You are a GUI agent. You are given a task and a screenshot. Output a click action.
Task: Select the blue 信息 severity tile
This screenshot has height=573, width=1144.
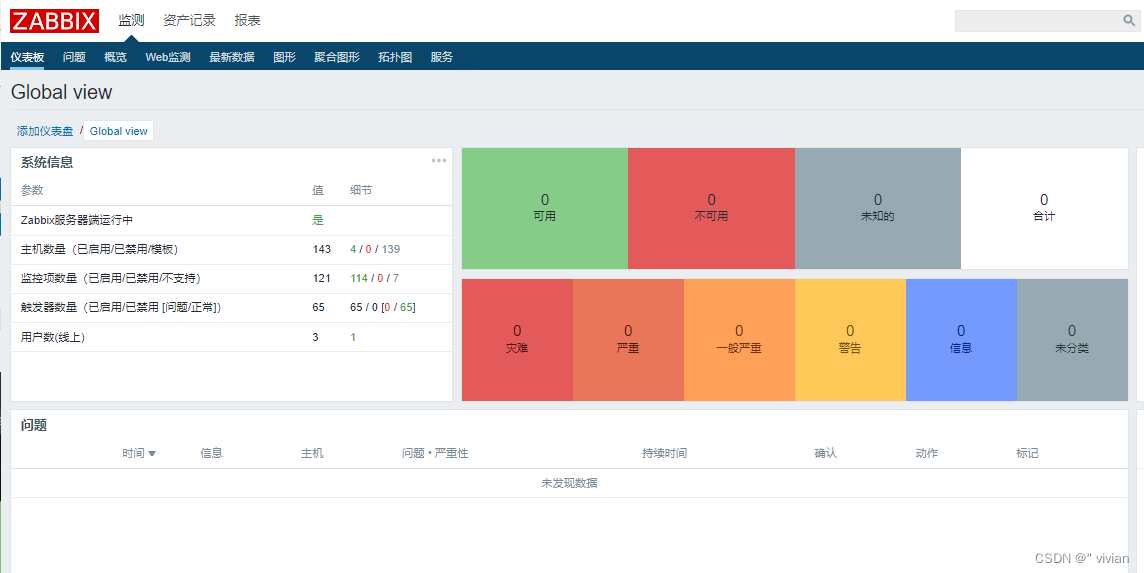click(x=961, y=339)
